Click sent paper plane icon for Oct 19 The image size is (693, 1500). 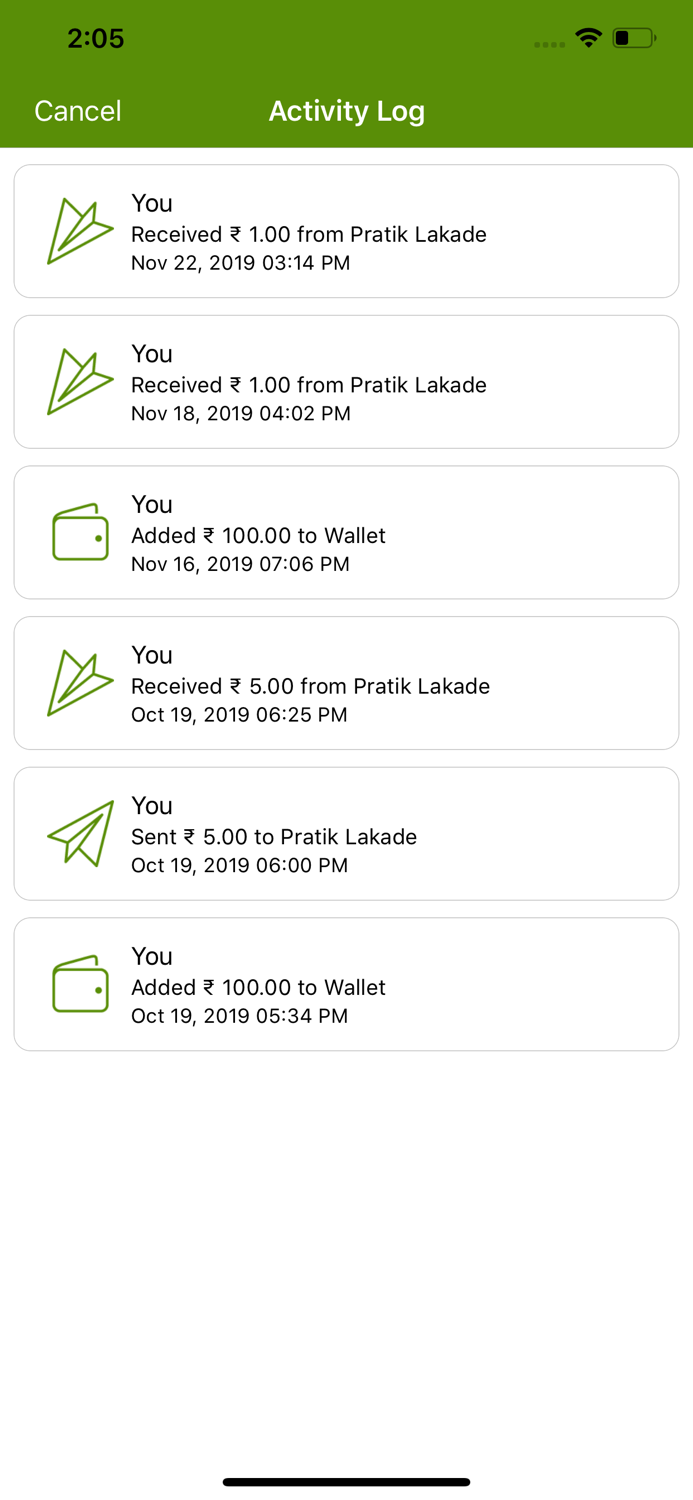[80, 833]
